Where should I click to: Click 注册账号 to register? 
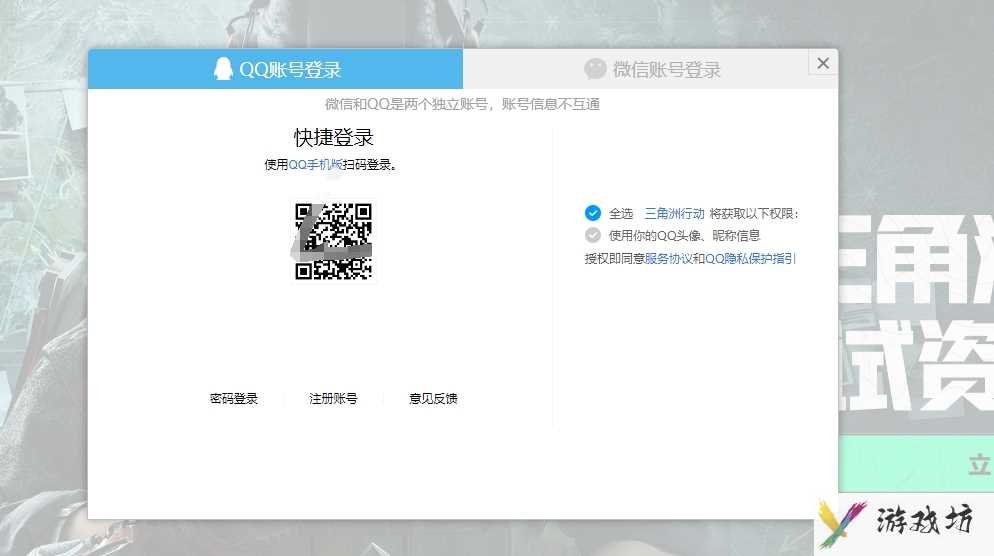click(333, 398)
